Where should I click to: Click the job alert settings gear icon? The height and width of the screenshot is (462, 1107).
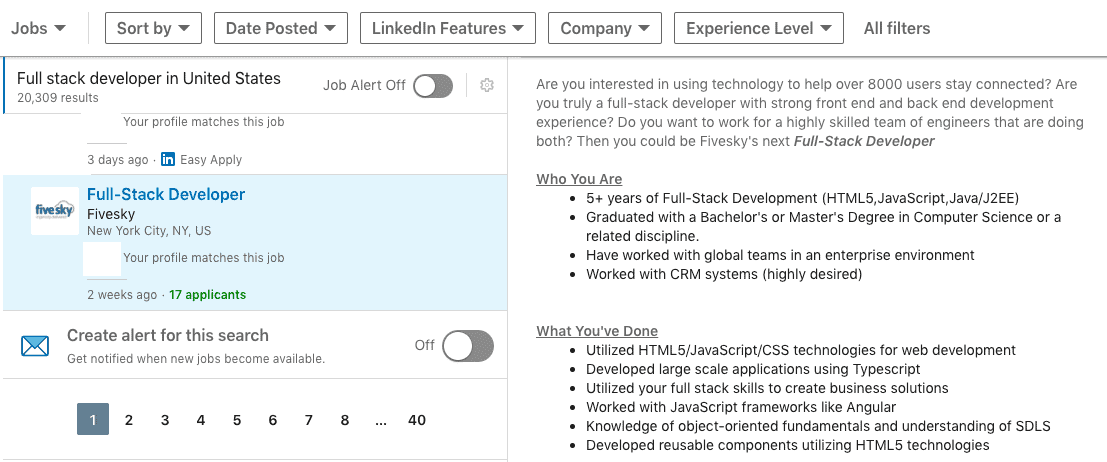tap(487, 86)
